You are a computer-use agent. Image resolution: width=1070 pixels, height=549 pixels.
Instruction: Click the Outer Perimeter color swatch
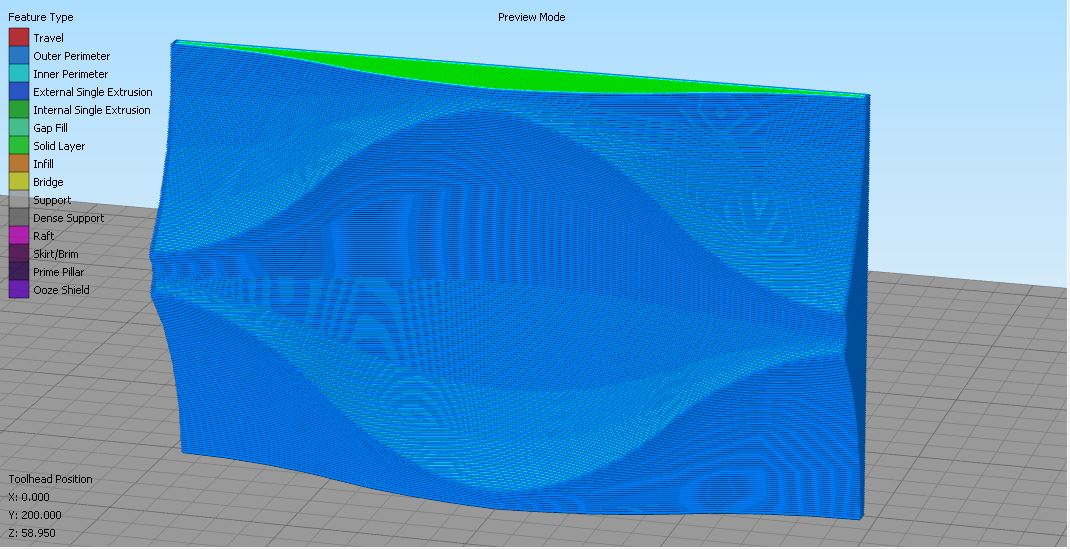coord(18,56)
